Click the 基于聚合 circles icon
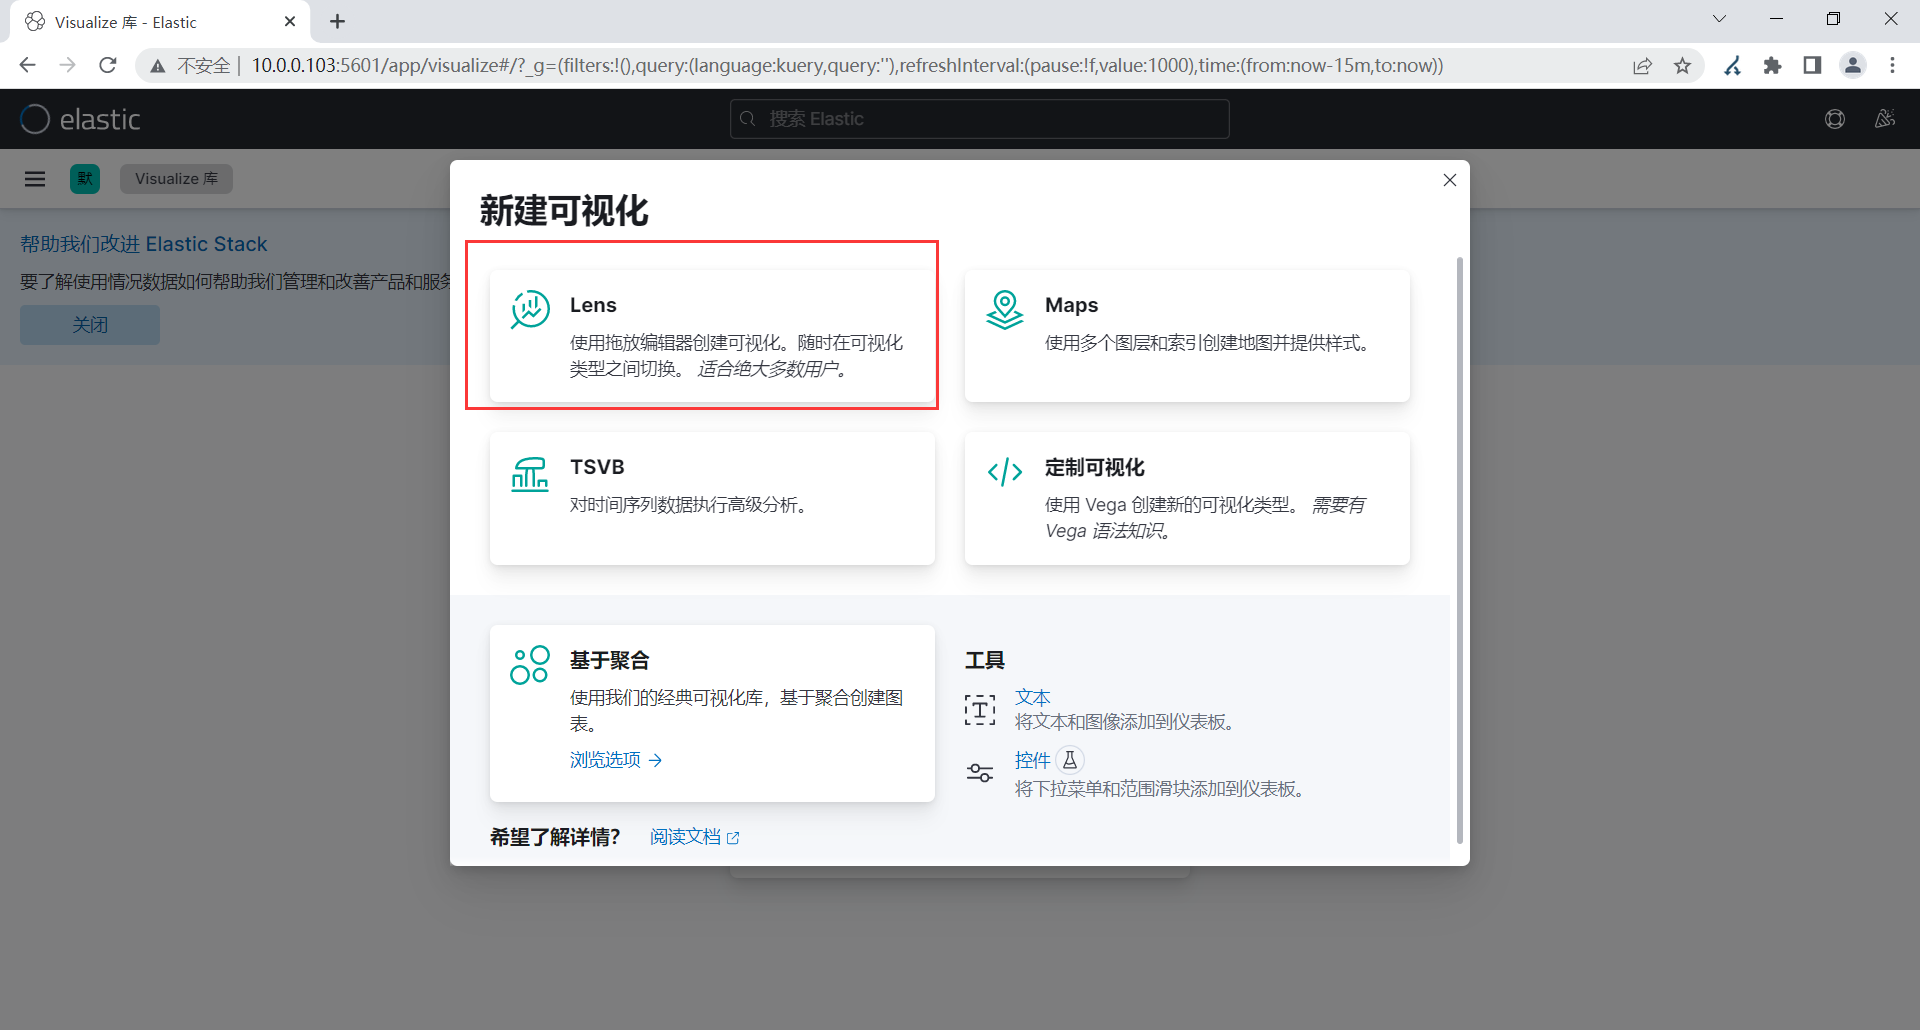This screenshot has width=1920, height=1030. (530, 665)
